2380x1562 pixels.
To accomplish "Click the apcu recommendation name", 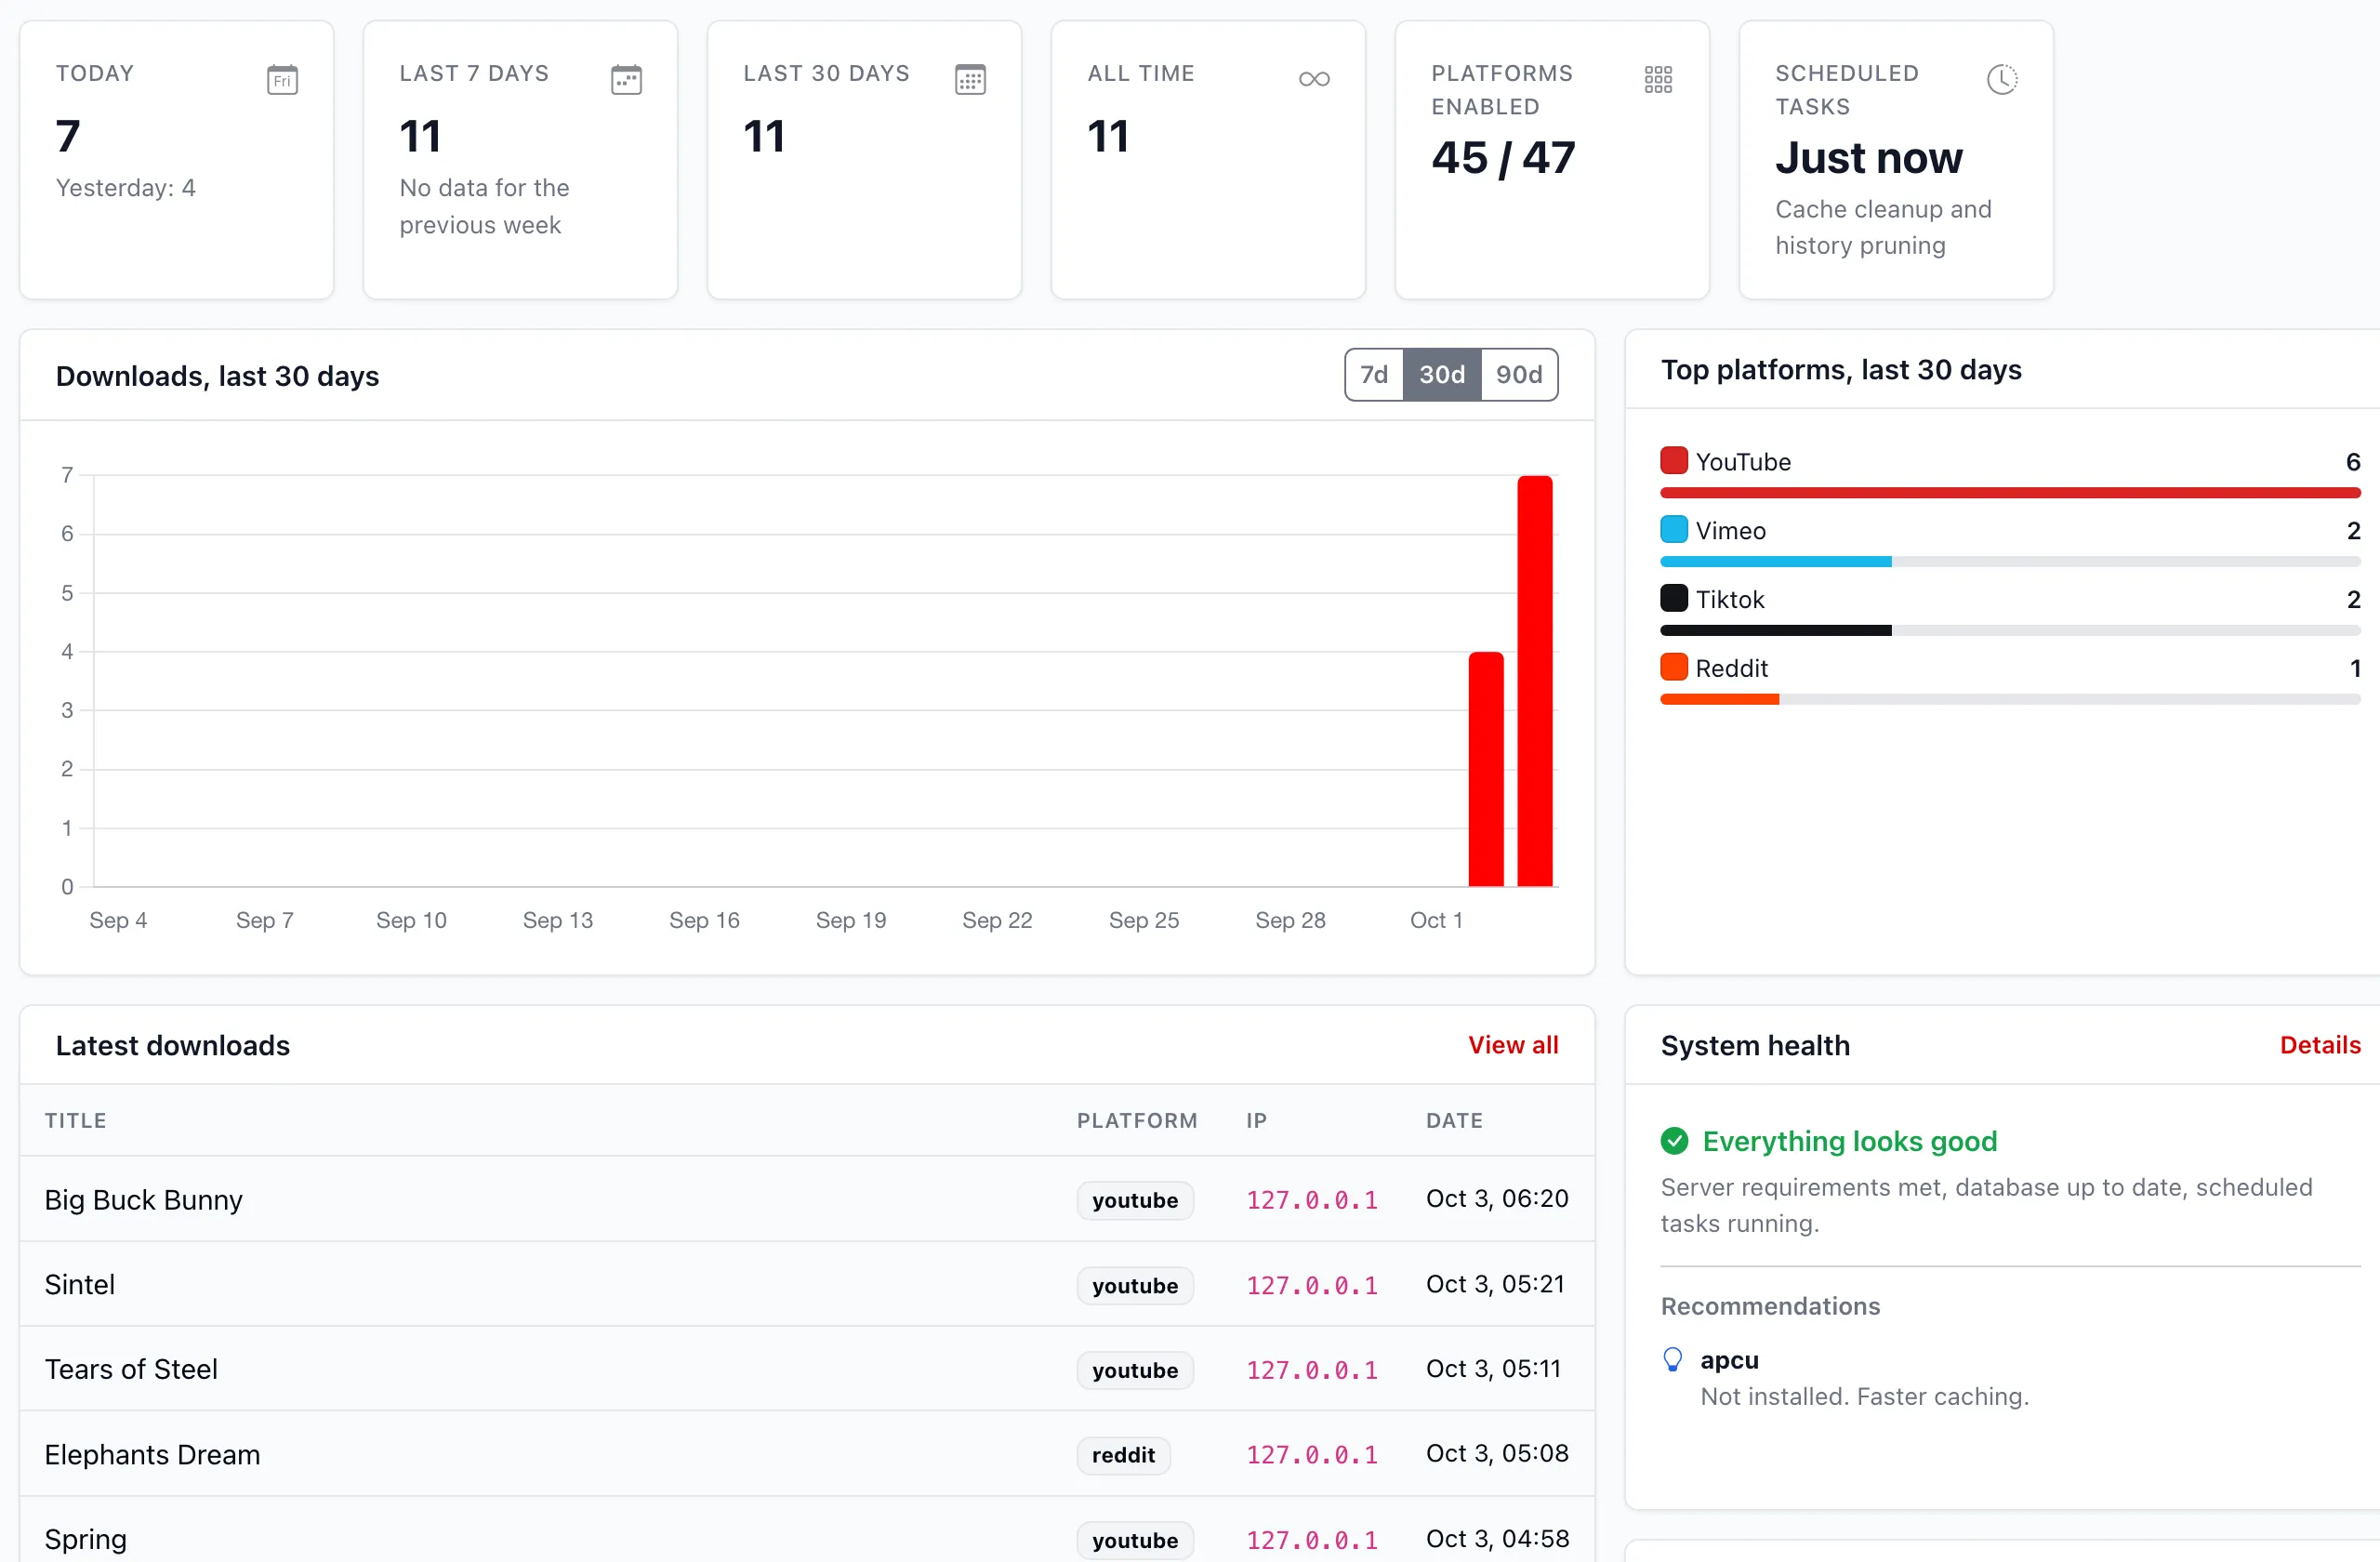I will point(1729,1360).
